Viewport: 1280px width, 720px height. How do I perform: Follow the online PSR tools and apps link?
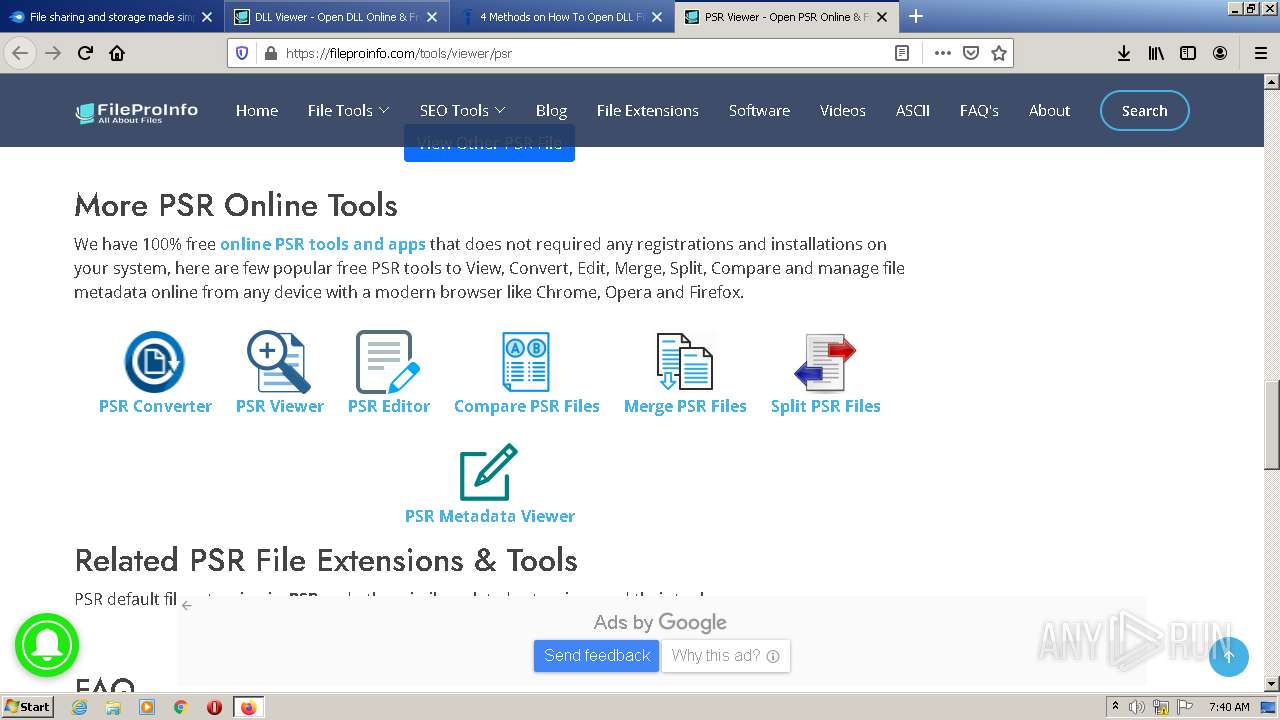(323, 244)
